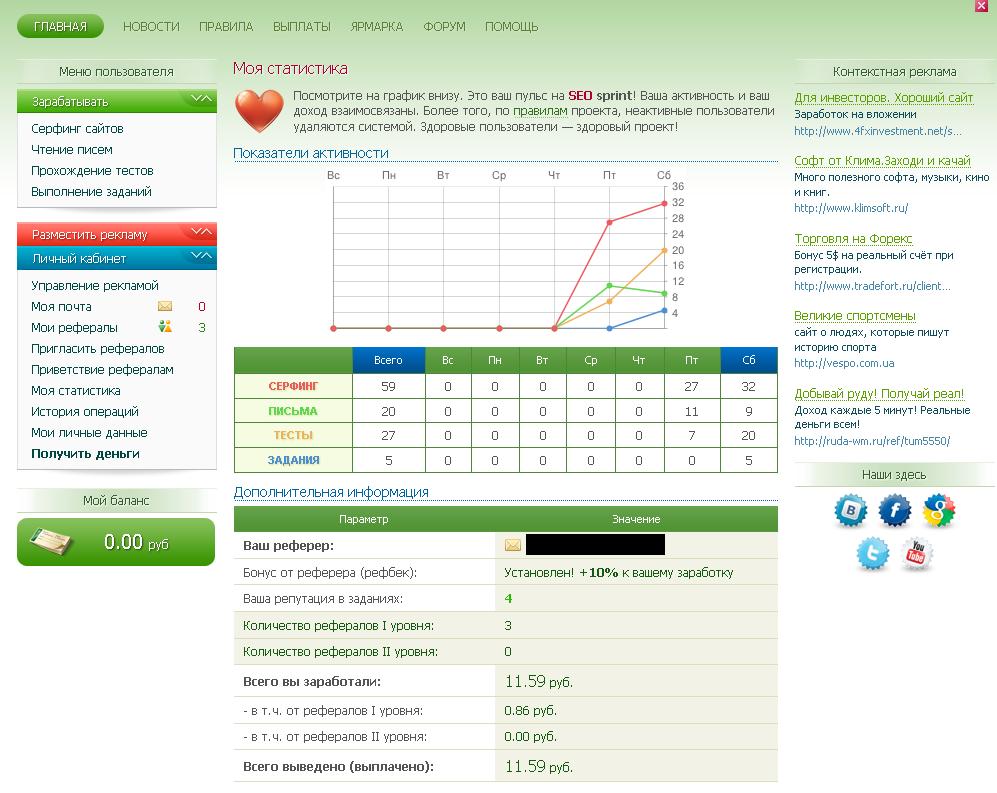The height and width of the screenshot is (793, 997).
Task: Go to the ГЛАВНАЯ tab
Action: 60,26
